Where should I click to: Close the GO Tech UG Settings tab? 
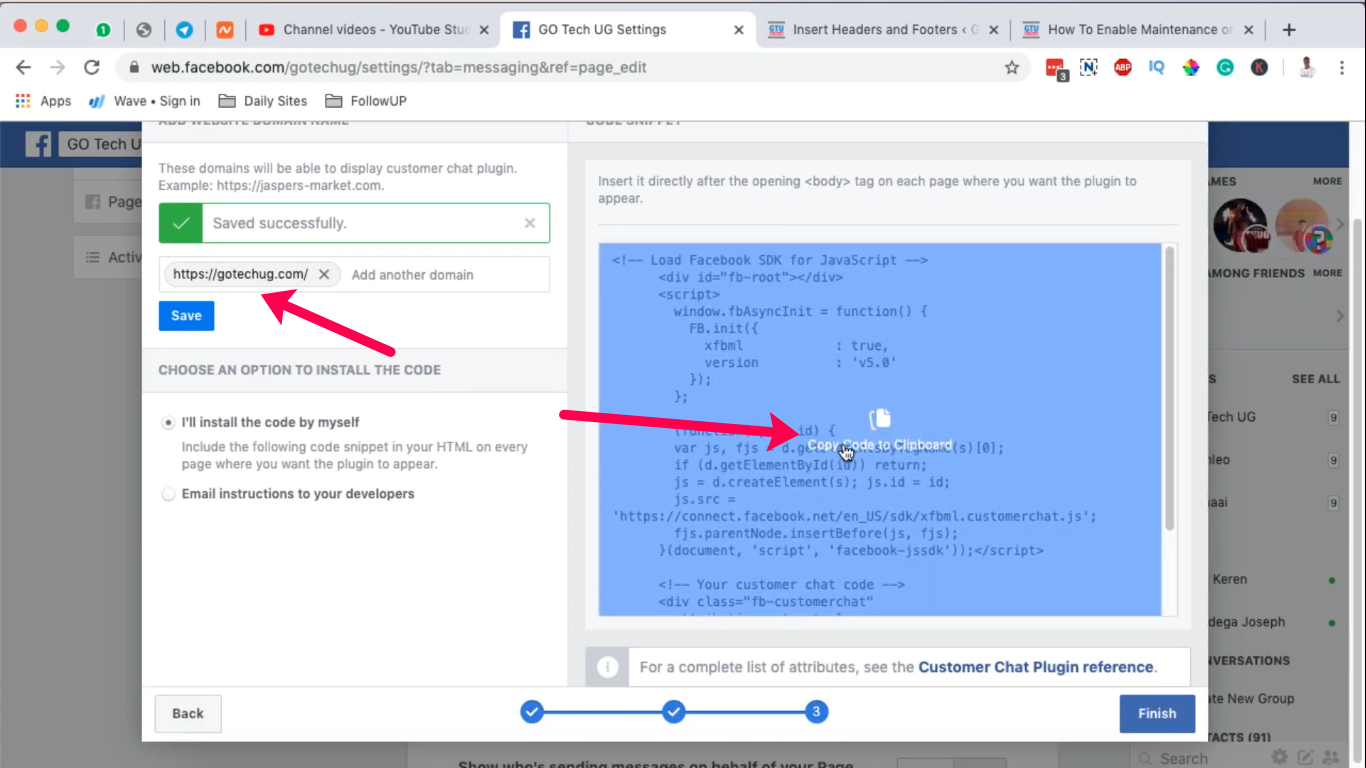tap(739, 30)
